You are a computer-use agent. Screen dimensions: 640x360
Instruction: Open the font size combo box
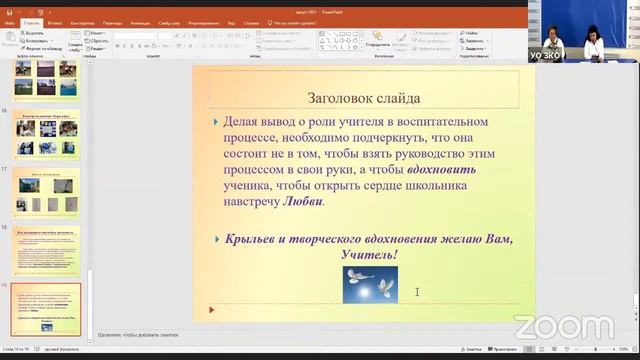pyautogui.click(x=165, y=36)
